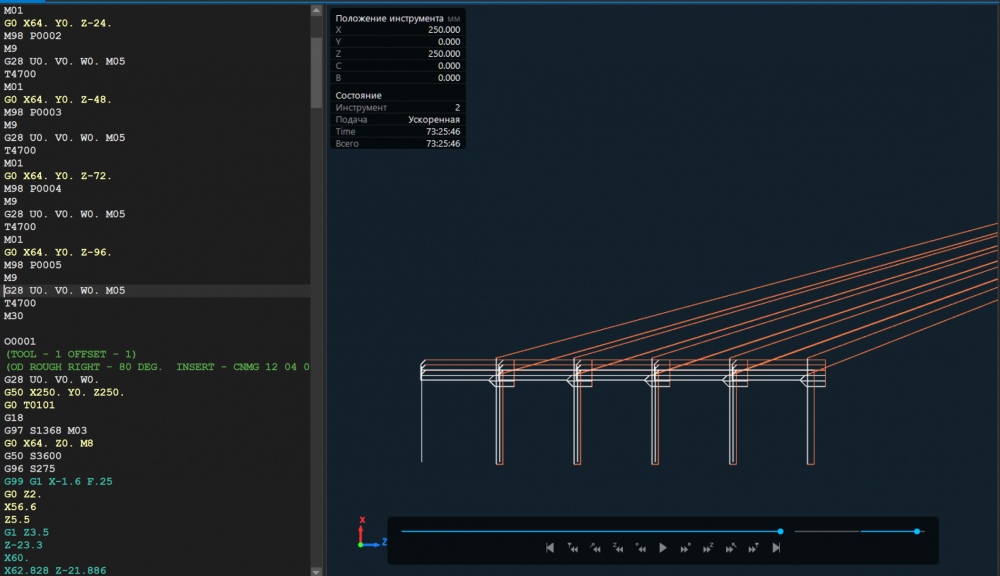1000x576 pixels.
Task: Click the red X axis of the gizmo
Action: pos(361,532)
